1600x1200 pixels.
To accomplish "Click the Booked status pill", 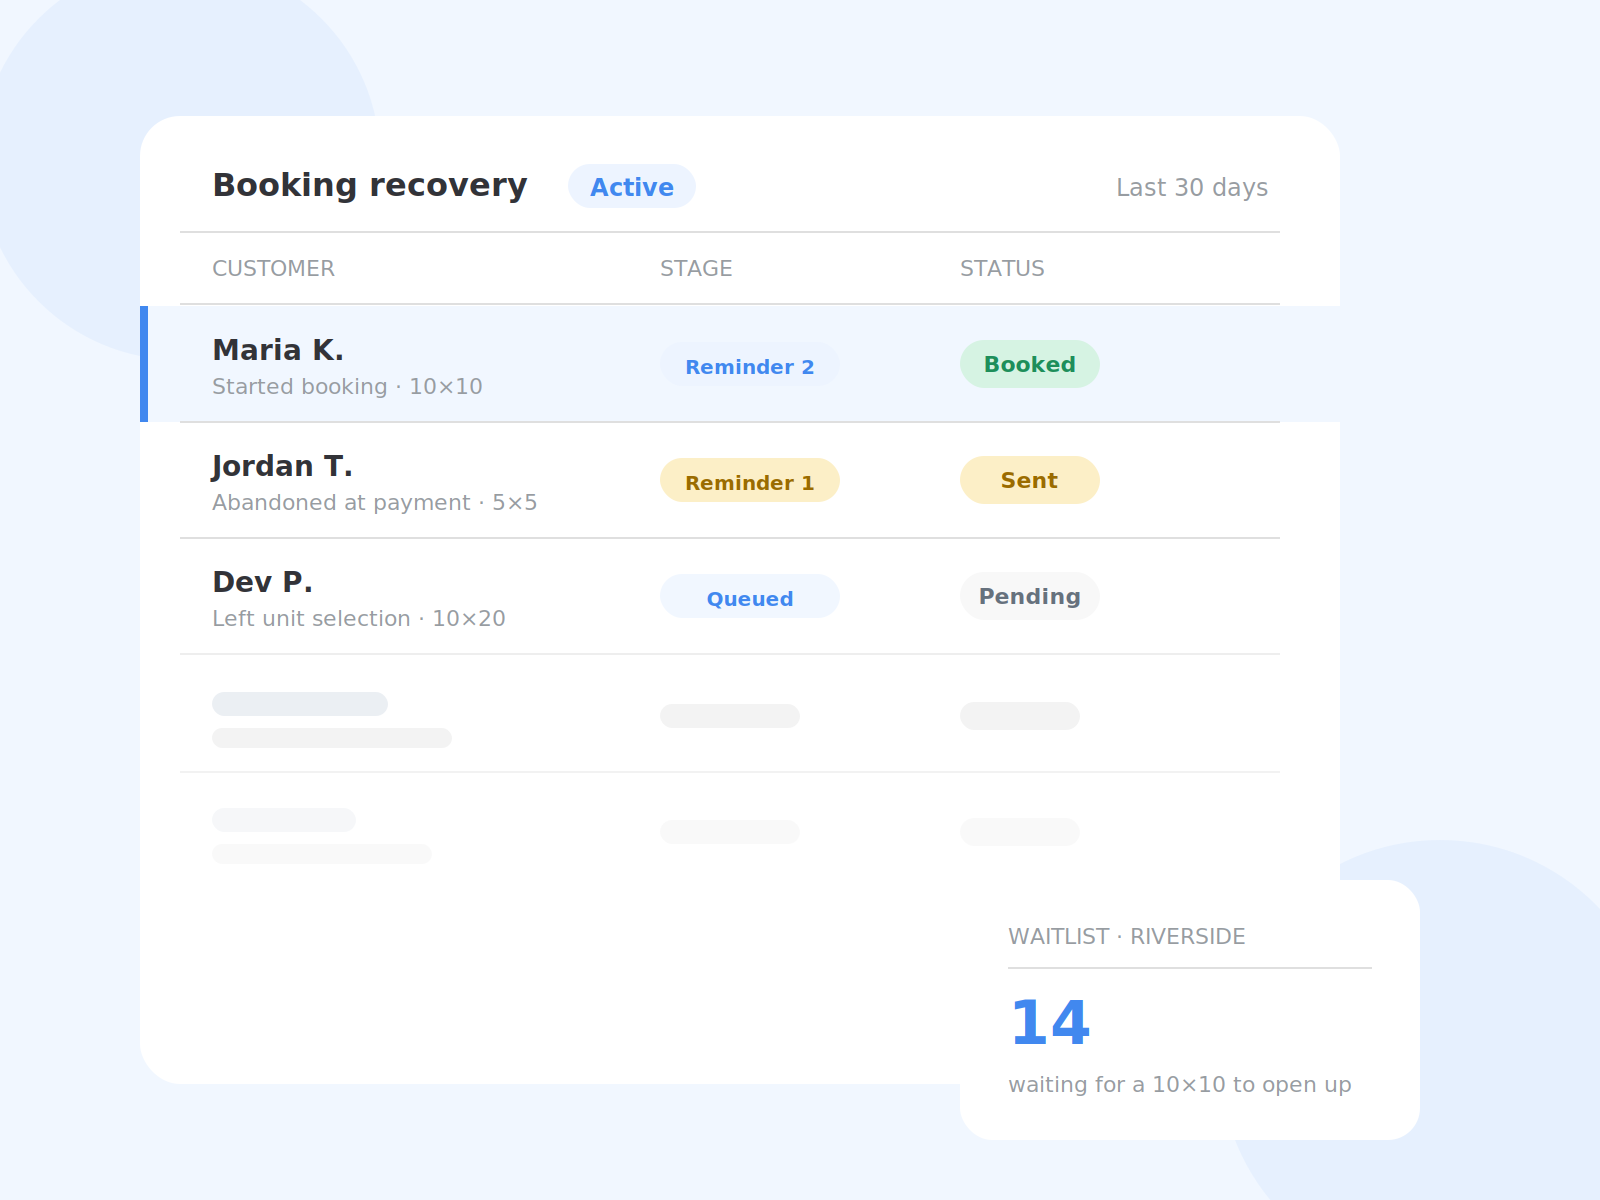I will [1030, 364].
